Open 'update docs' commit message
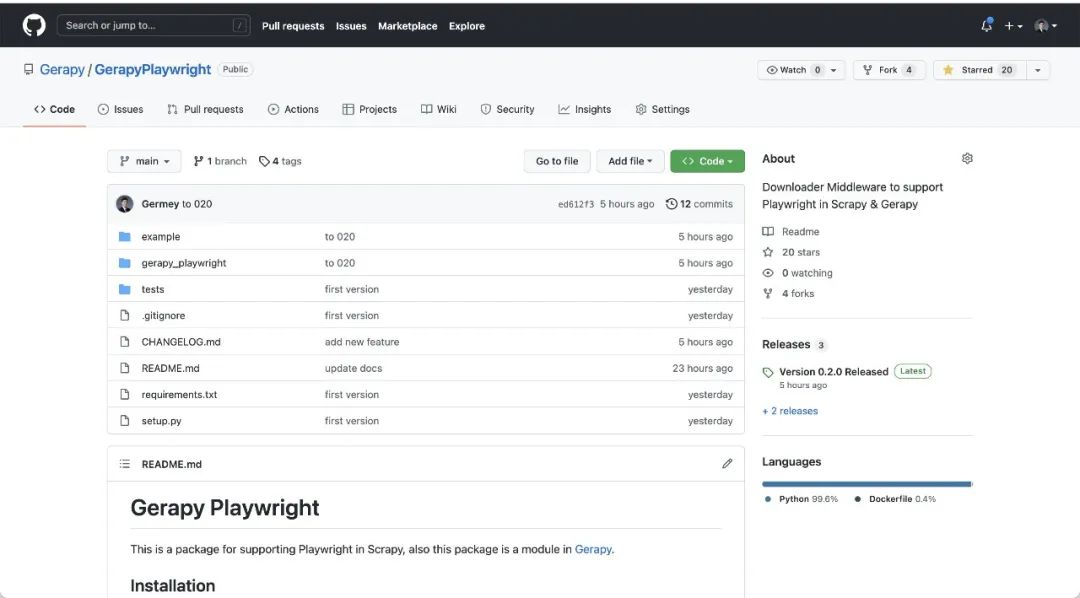 click(353, 368)
